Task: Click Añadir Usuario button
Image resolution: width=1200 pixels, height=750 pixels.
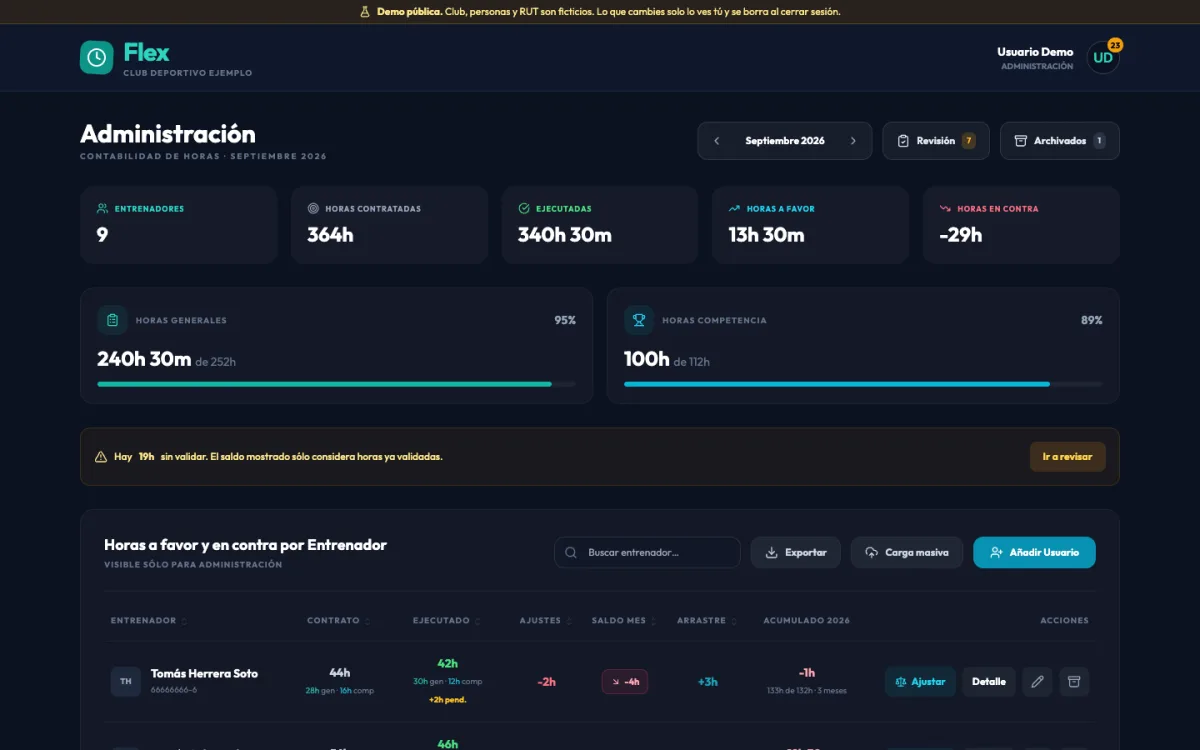Action: click(1034, 553)
